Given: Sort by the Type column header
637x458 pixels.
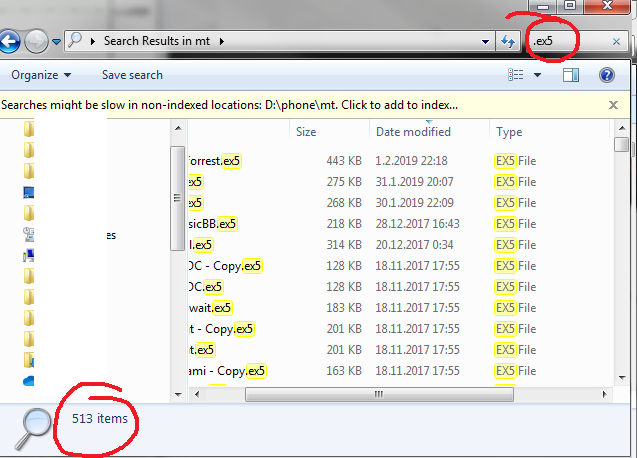Looking at the screenshot, I should point(509,132).
